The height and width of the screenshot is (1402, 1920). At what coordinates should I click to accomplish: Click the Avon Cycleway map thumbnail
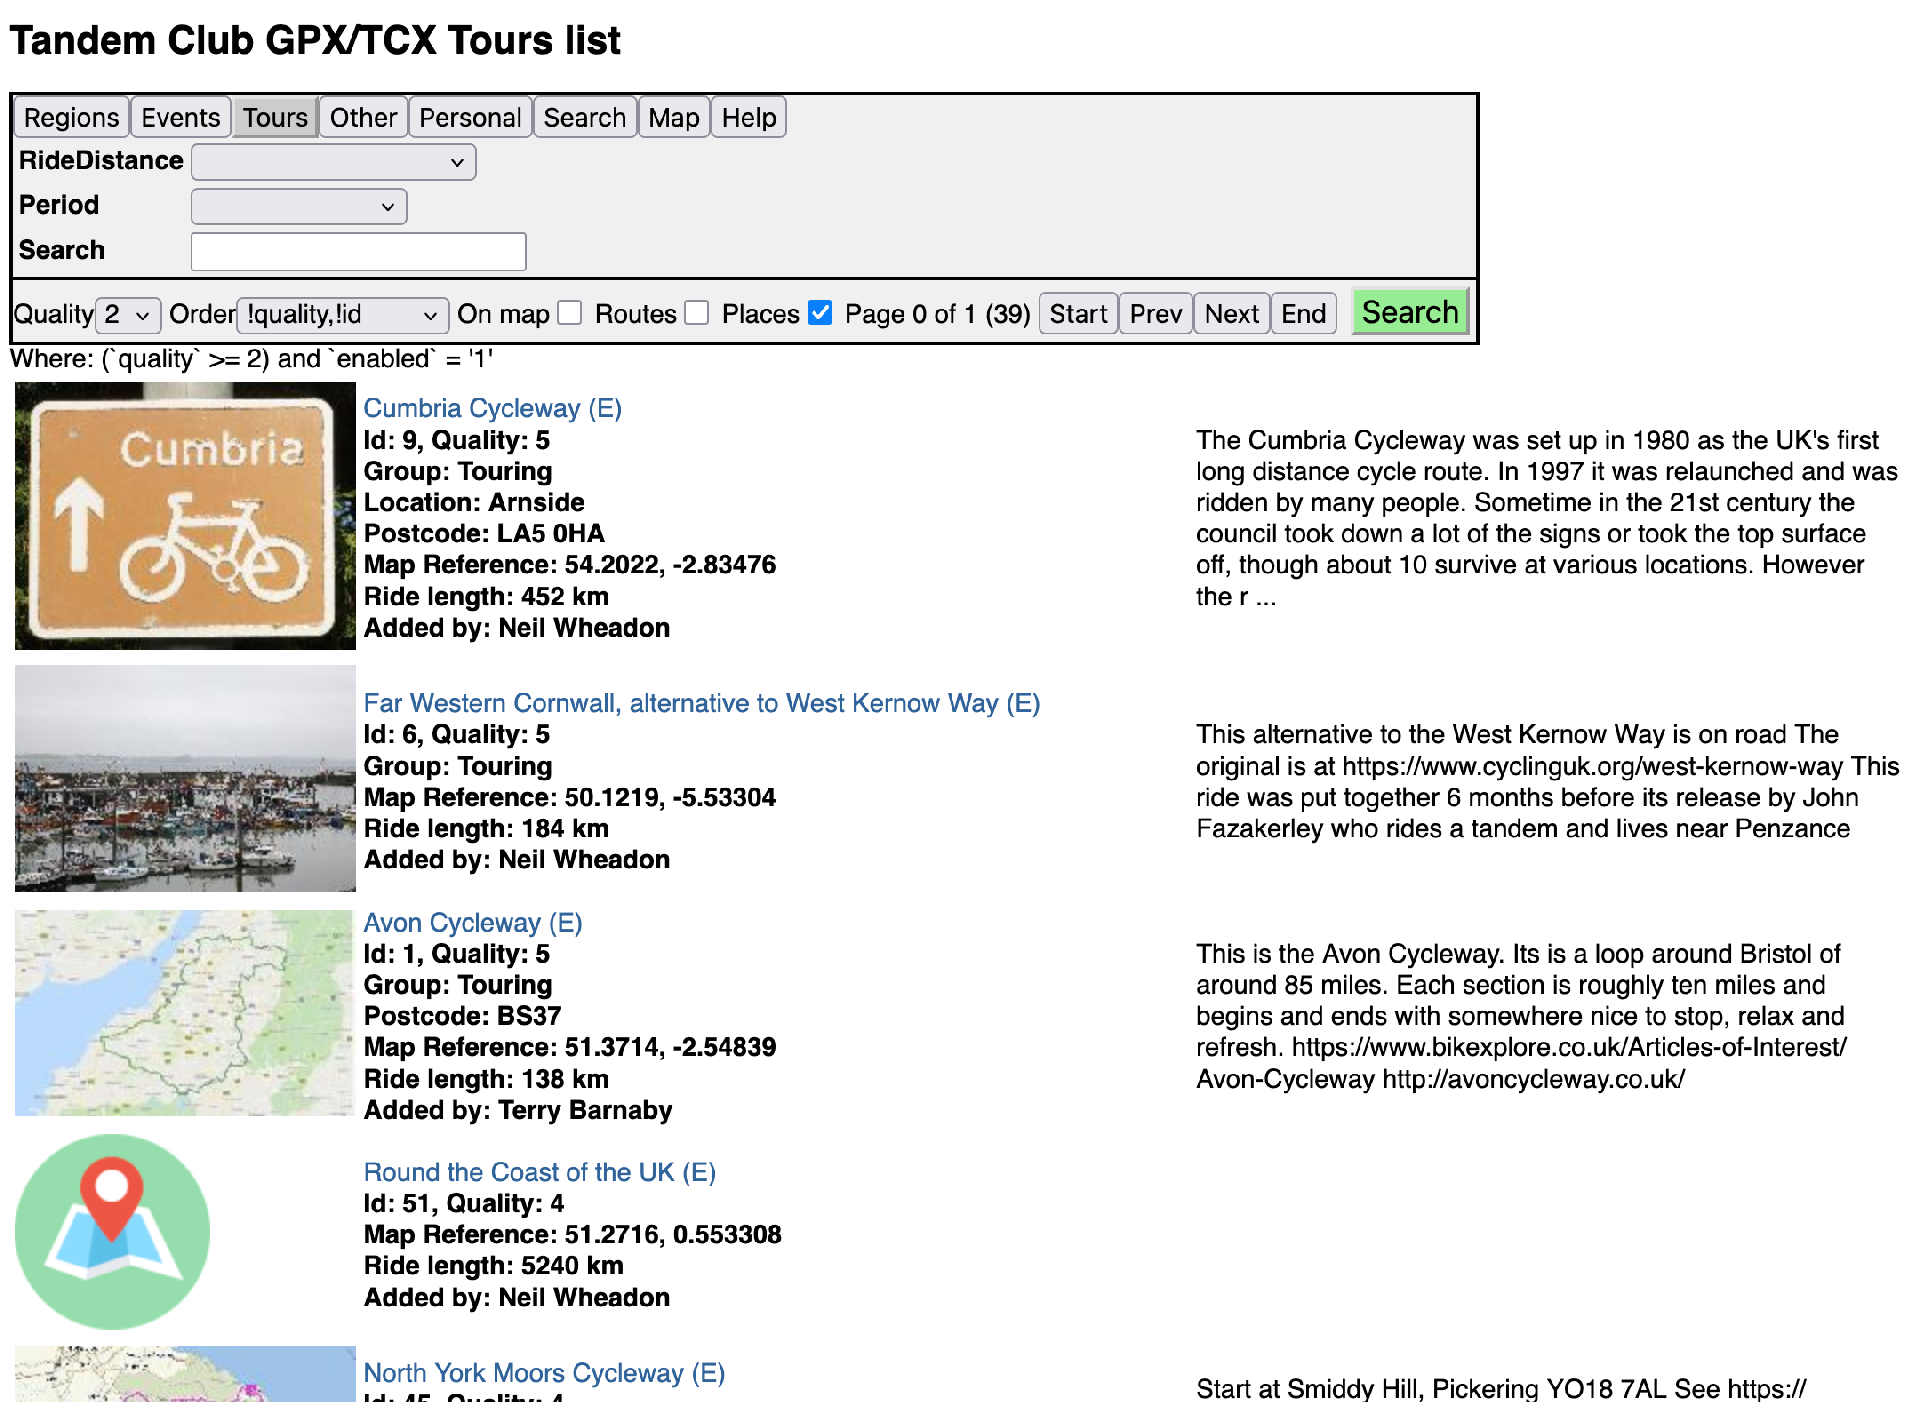point(185,1012)
